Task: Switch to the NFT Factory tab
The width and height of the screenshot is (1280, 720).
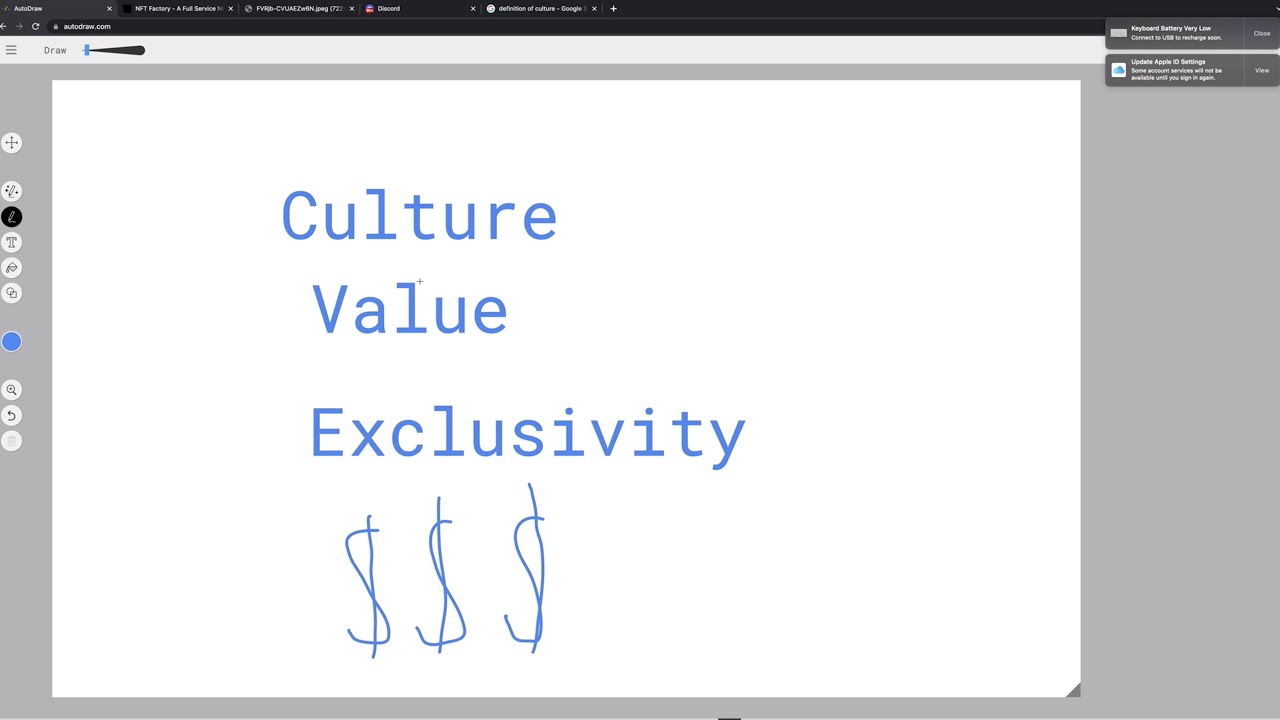Action: click(178, 8)
